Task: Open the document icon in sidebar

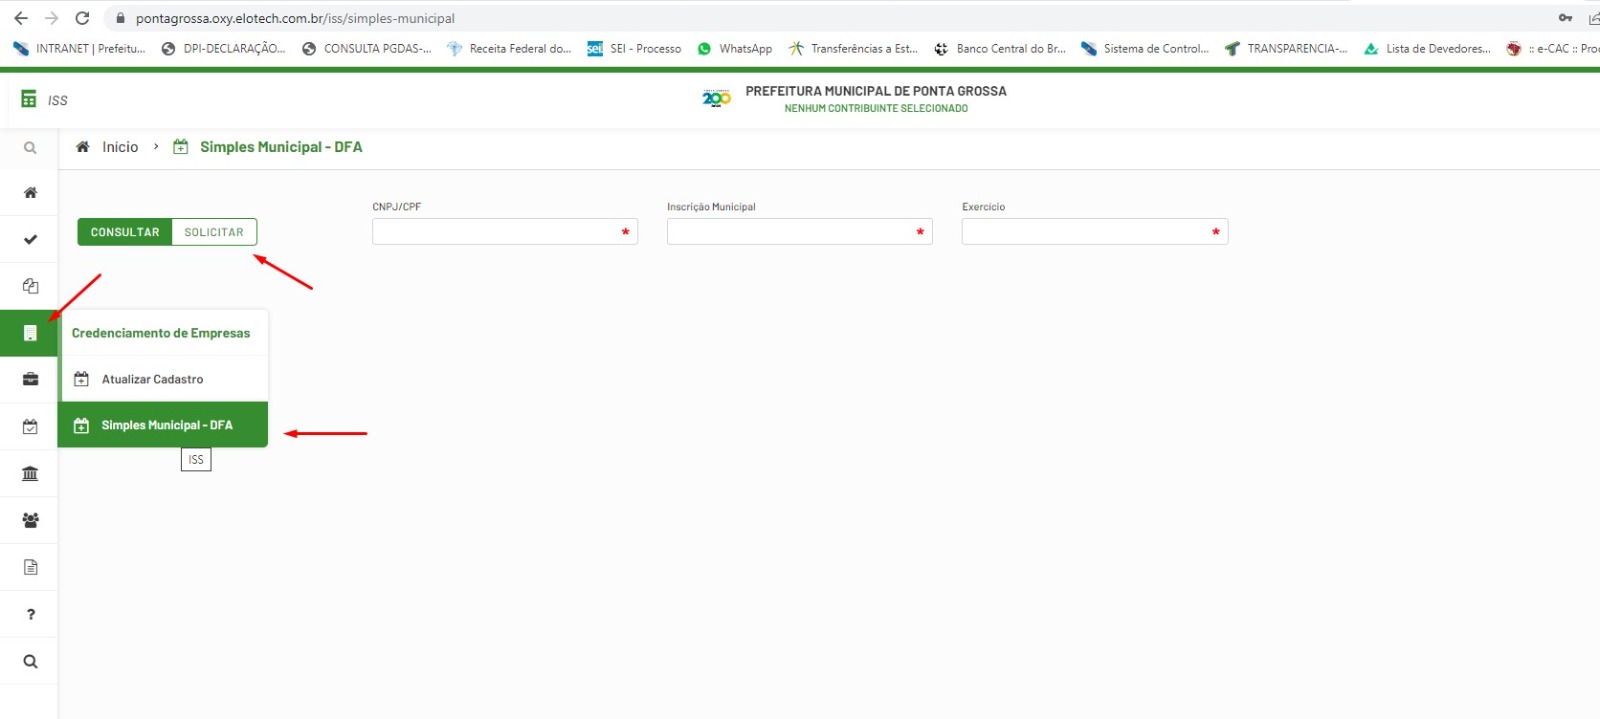Action: click(30, 567)
